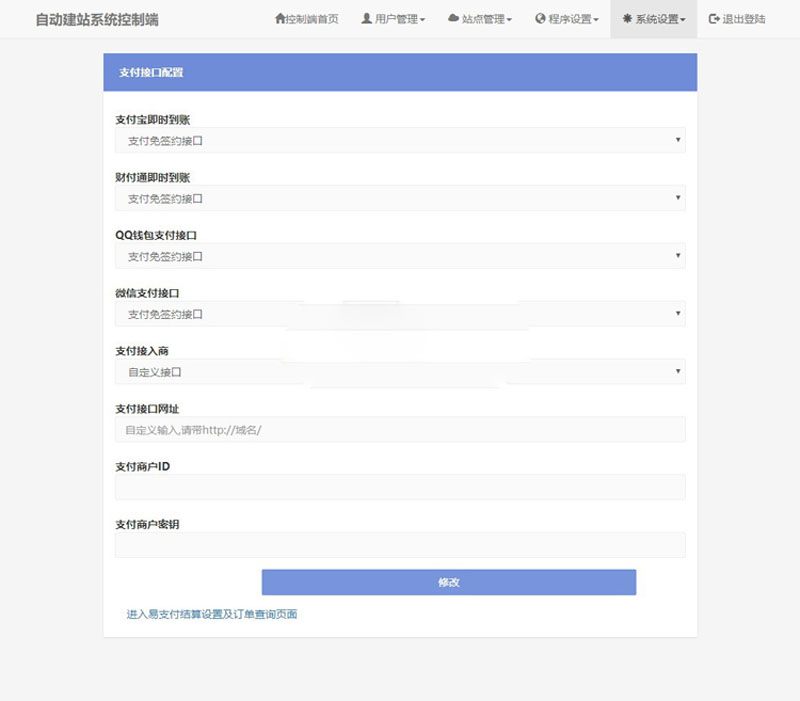The width and height of the screenshot is (800, 701).
Task: Expand the 支付宝即时到账 select box
Action: point(400,140)
